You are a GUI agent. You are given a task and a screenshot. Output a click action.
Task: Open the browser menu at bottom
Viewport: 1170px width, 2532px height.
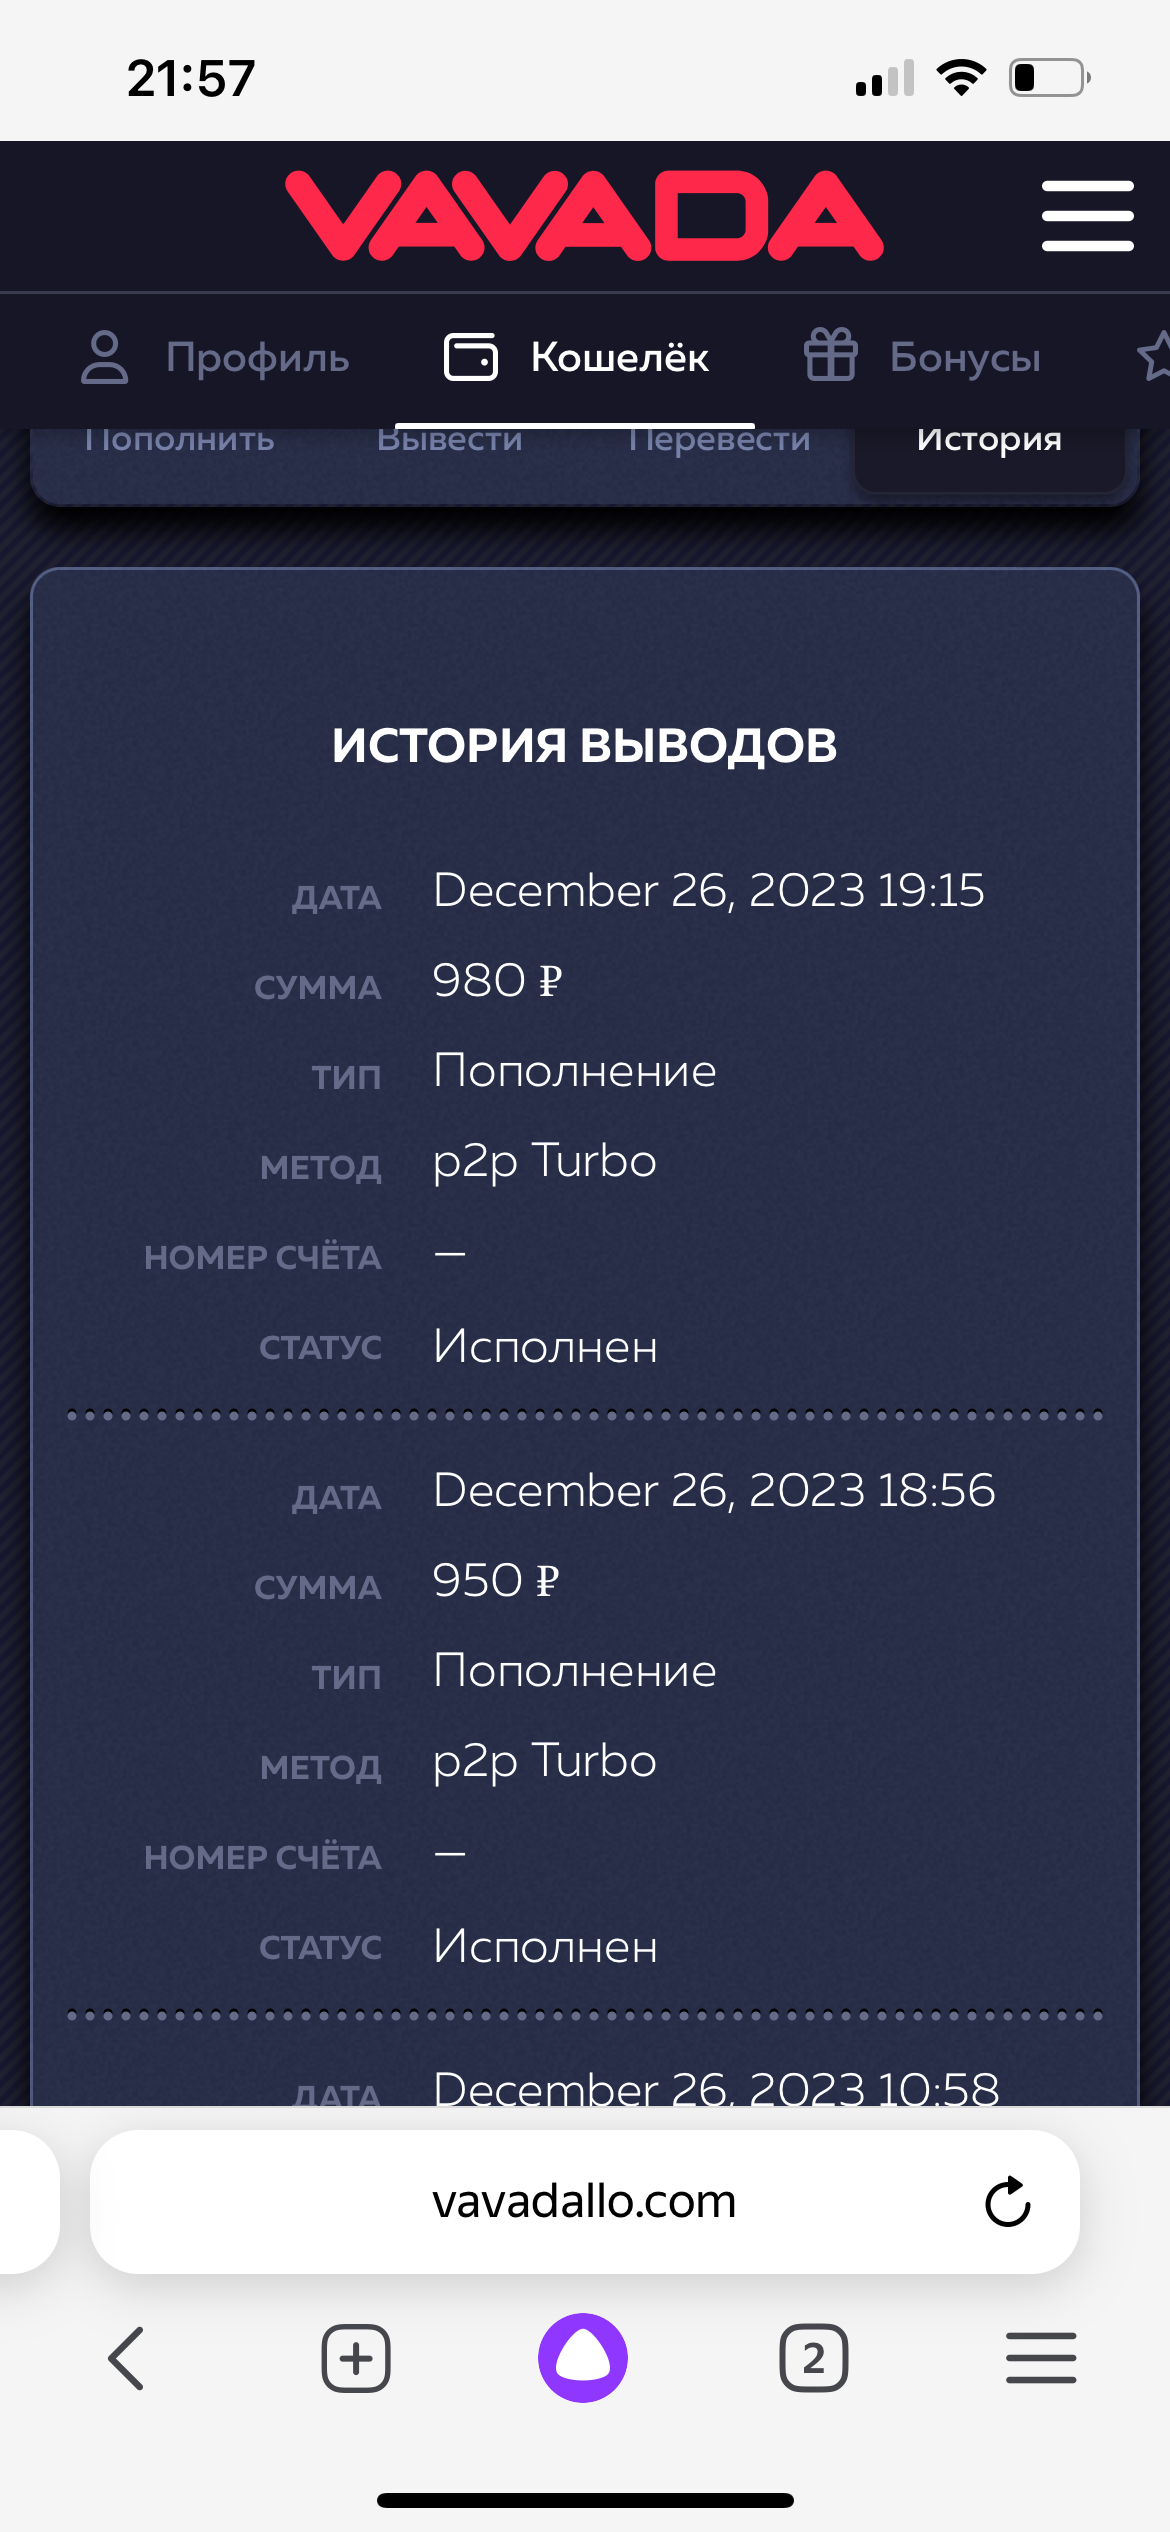pos(1041,2358)
